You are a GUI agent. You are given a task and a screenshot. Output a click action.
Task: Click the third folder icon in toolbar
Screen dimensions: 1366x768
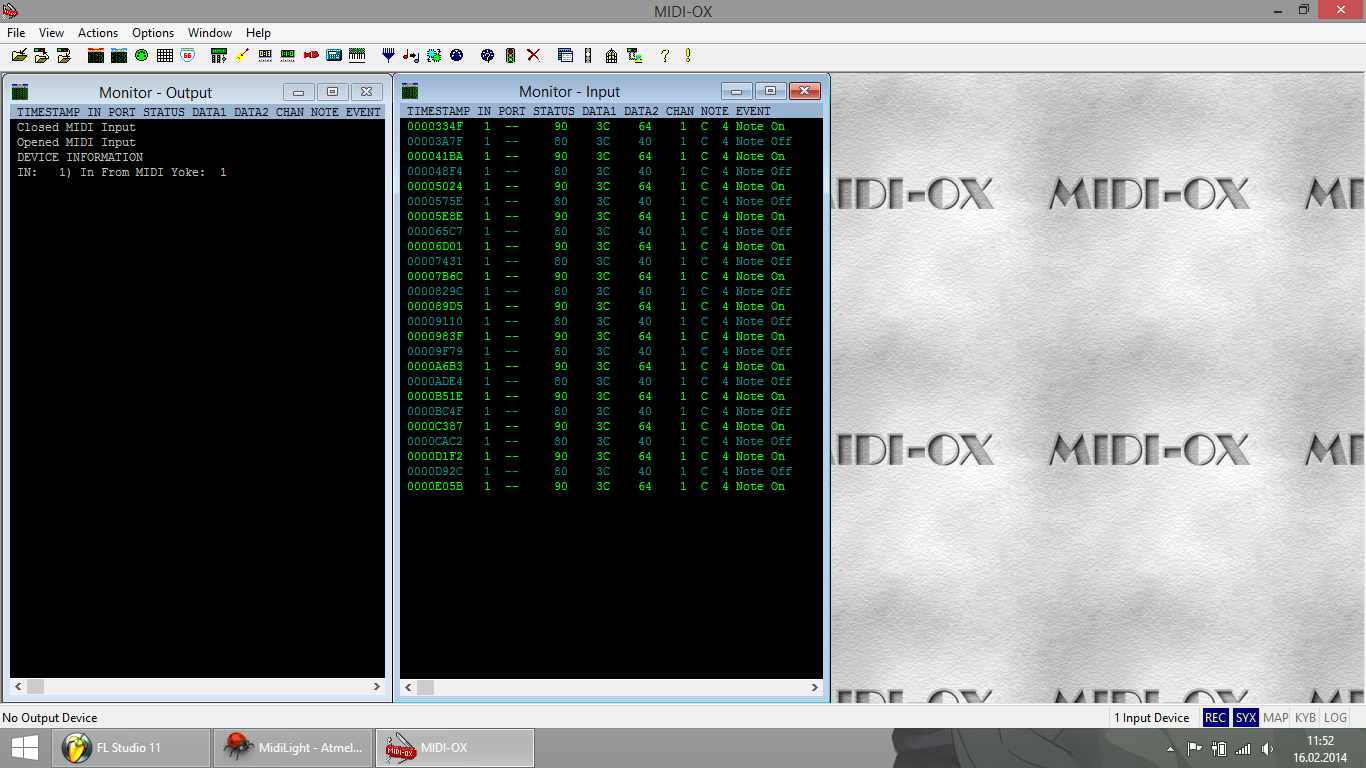click(x=64, y=56)
